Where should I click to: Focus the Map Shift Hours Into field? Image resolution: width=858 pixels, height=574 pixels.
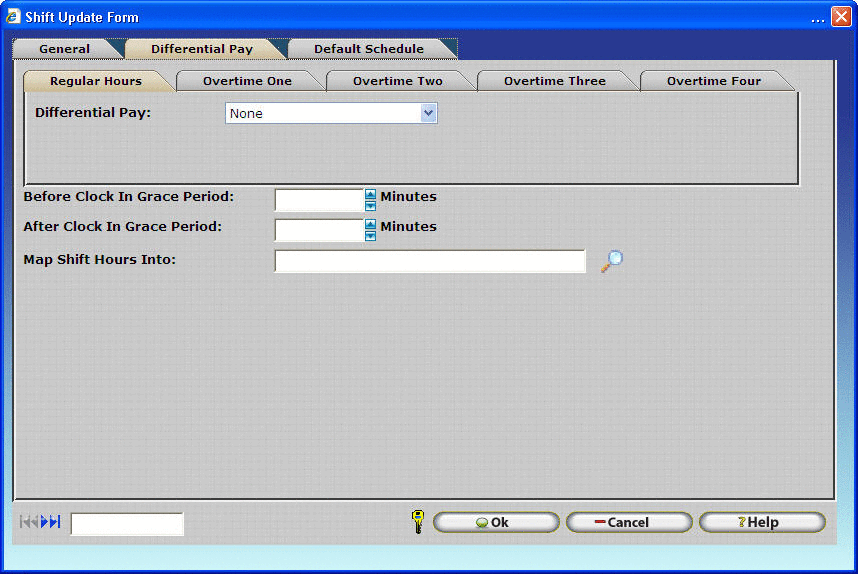point(429,261)
